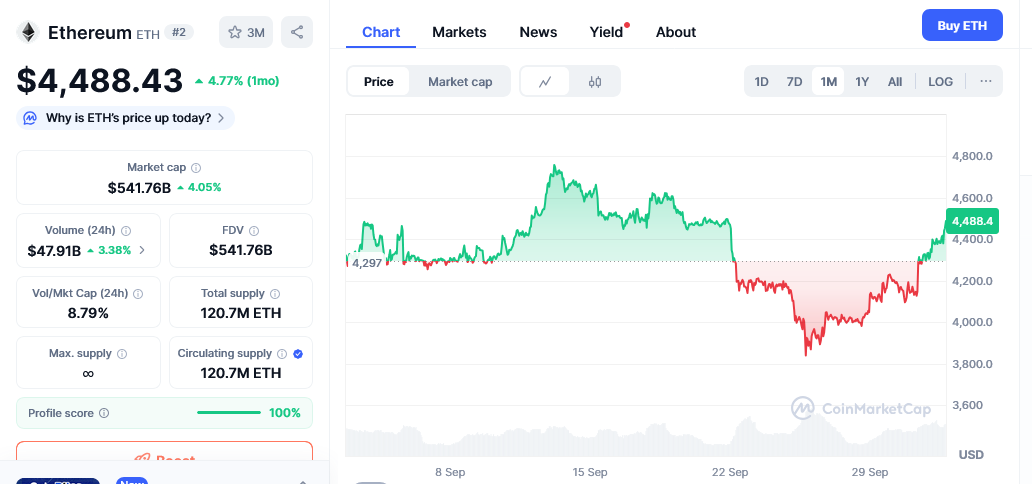The width and height of the screenshot is (1032, 484).
Task: Open the Markets tab
Action: [459, 32]
